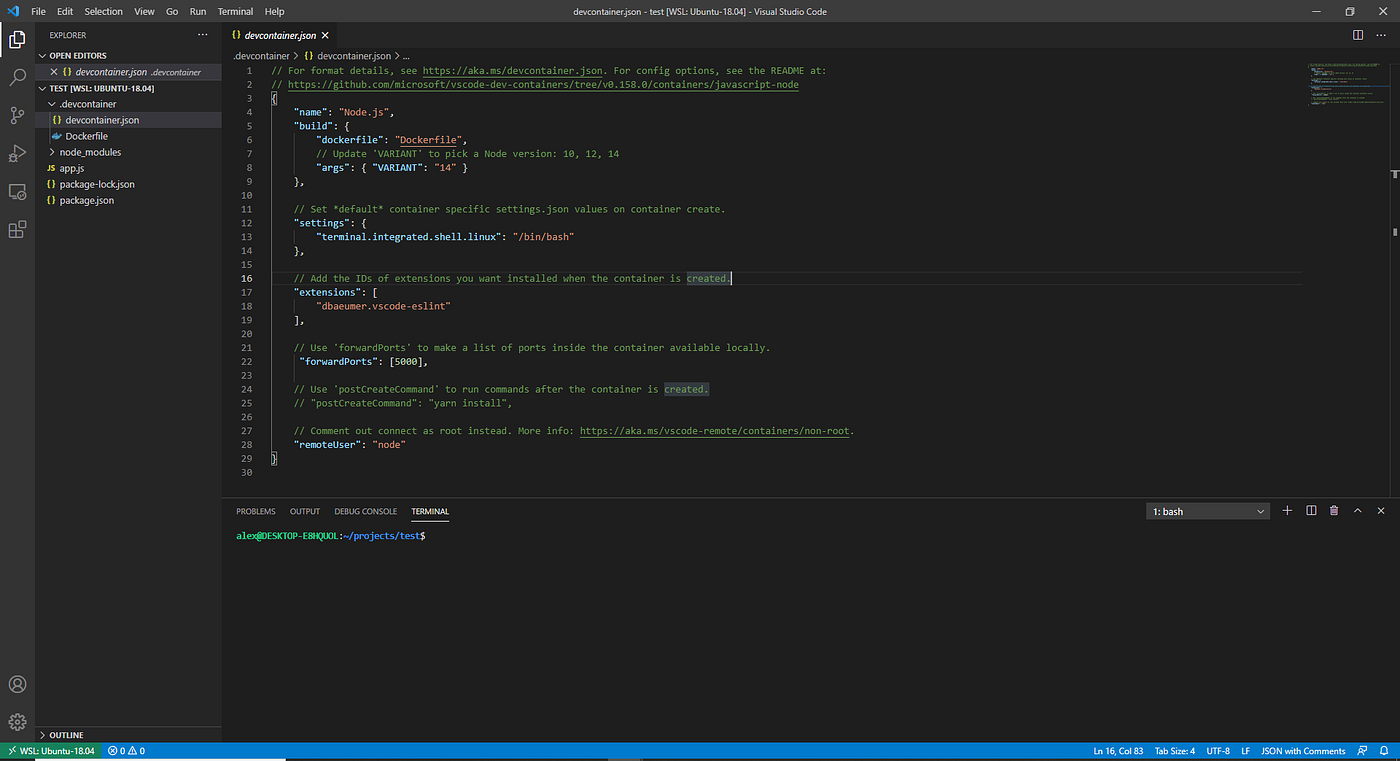Open the Selection menu
This screenshot has height=761, width=1400.
pos(104,11)
